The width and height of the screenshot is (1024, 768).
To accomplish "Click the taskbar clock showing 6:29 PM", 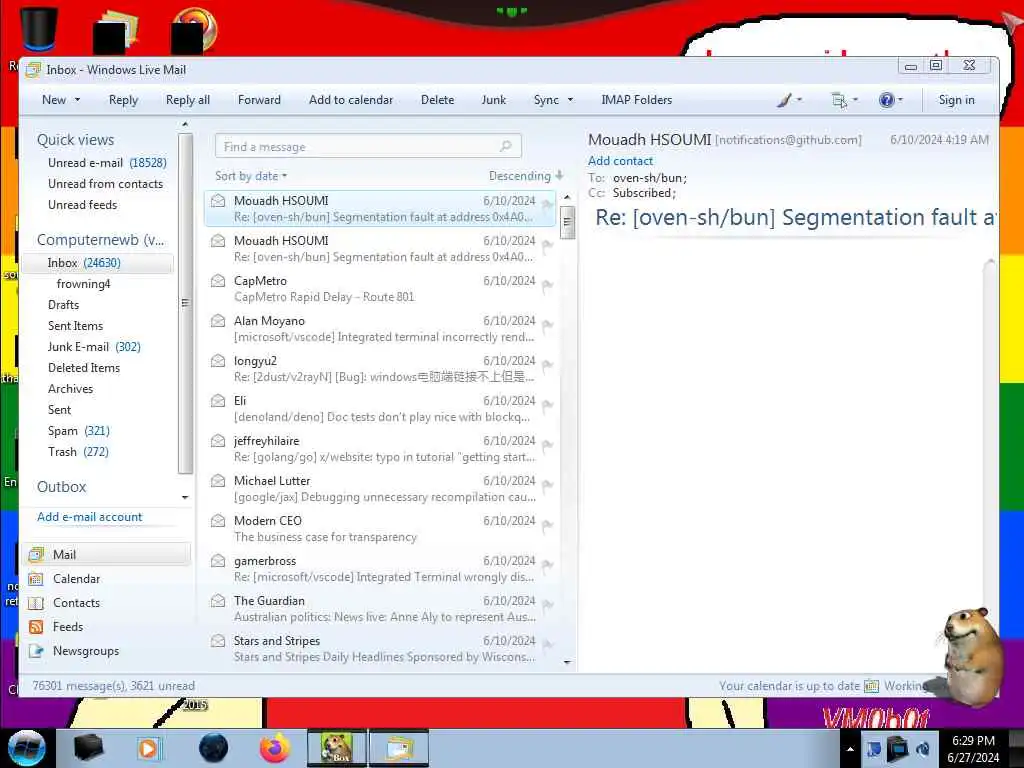I will click(x=973, y=748).
